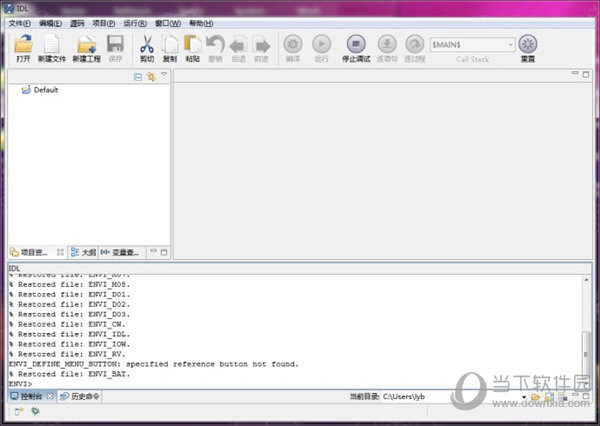Image resolution: width=600 pixels, height=426 pixels.
Task: Open the project explorer view menu triangle
Action: 164,74
